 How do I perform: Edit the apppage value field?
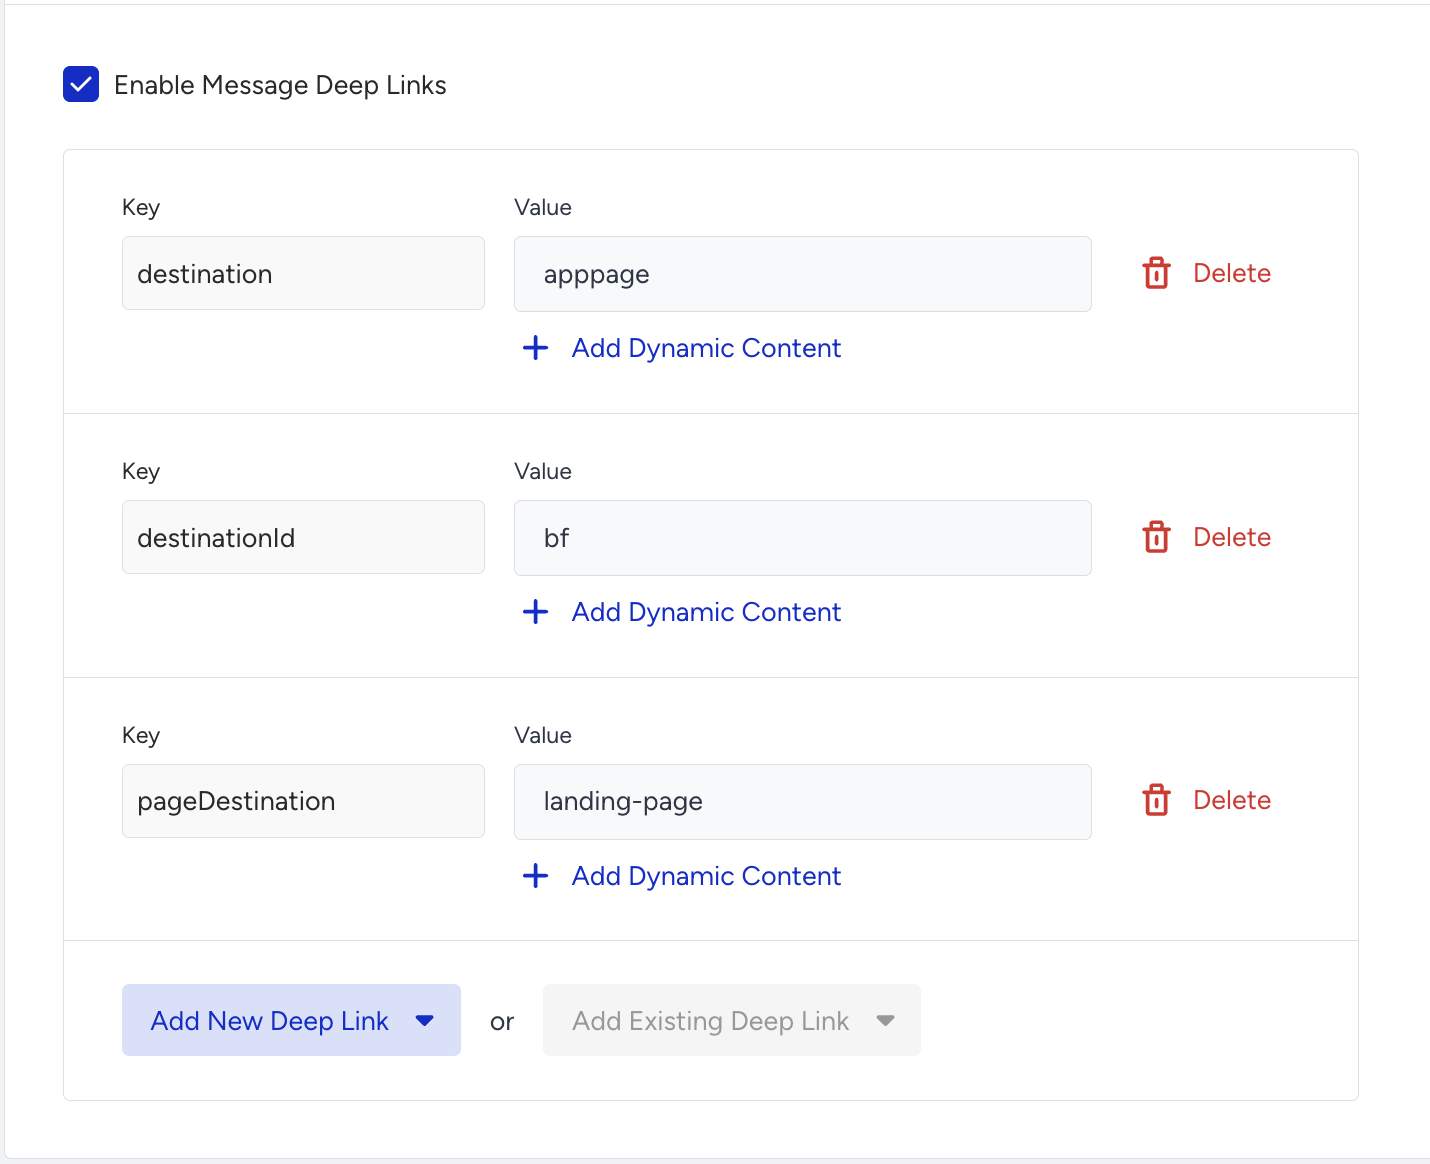coord(802,274)
